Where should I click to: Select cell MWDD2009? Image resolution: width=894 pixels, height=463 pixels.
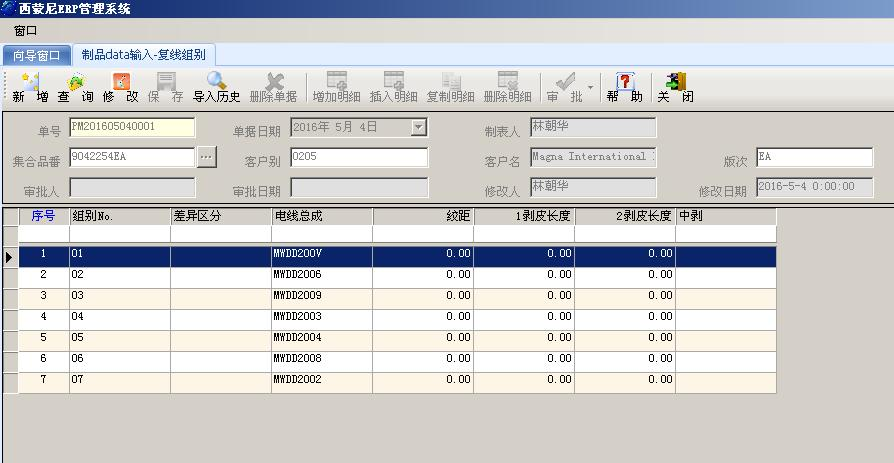(x=322, y=299)
